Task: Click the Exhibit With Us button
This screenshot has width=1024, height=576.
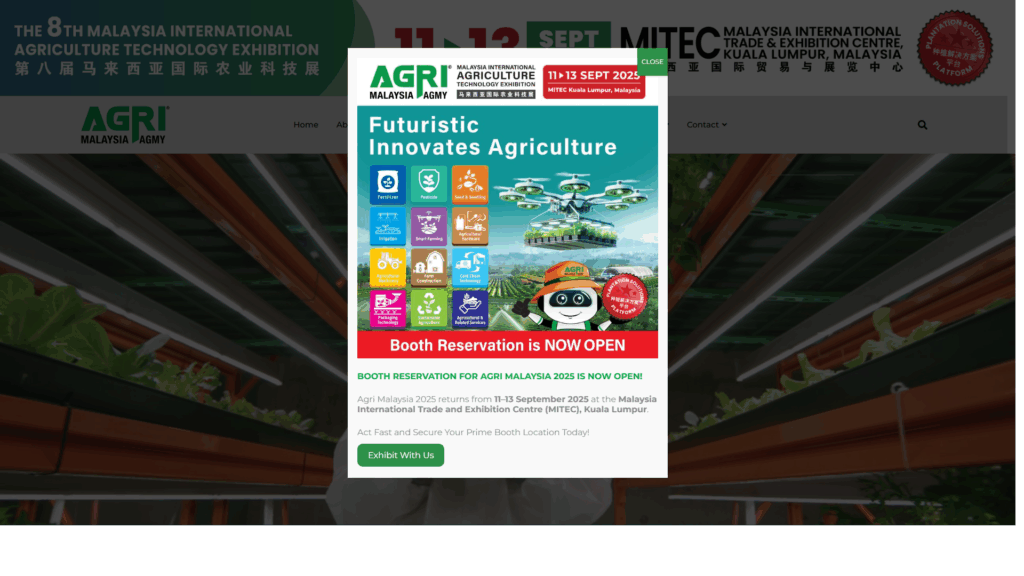Action: pyautogui.click(x=400, y=455)
